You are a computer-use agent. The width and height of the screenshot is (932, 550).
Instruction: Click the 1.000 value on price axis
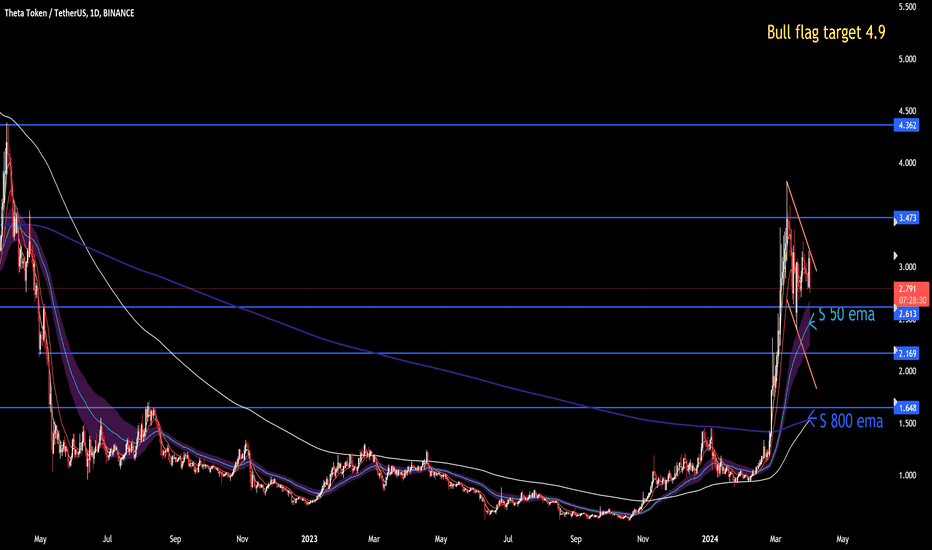[907, 475]
